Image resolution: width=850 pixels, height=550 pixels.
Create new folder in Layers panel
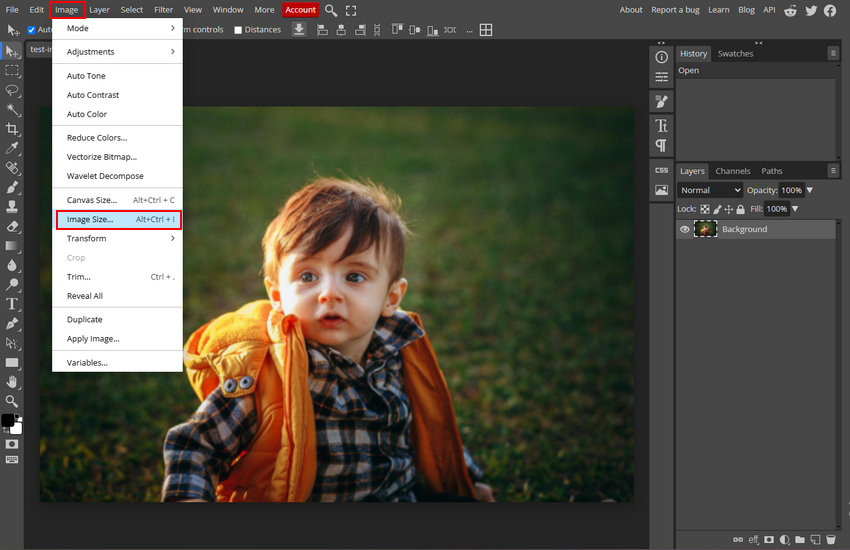click(x=800, y=539)
